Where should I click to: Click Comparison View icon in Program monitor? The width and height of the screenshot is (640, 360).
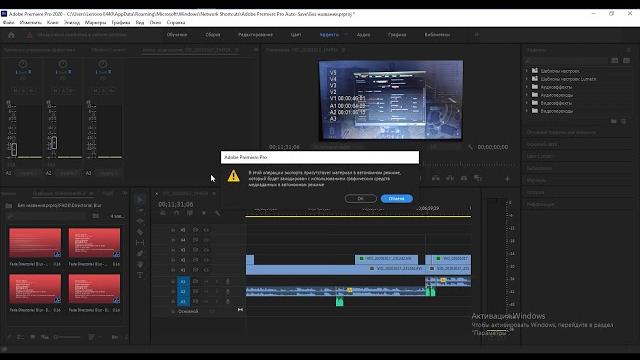pyautogui.click(x=478, y=178)
